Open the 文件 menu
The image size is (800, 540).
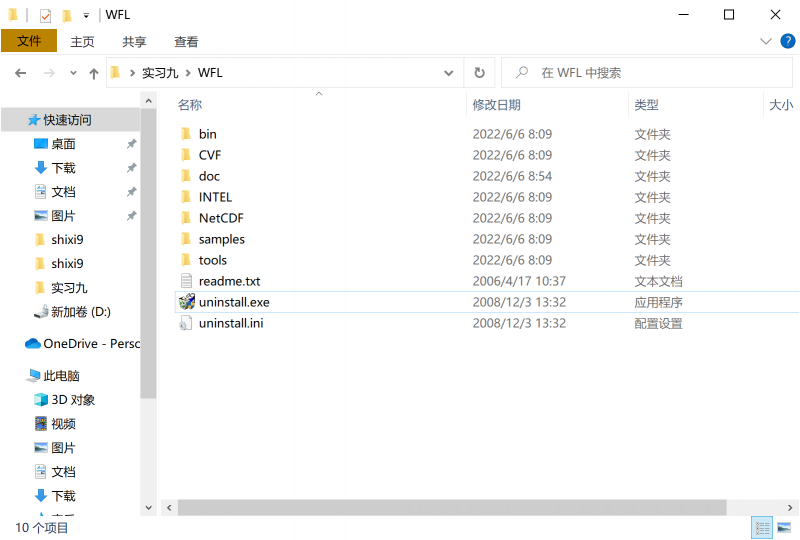[x=29, y=41]
